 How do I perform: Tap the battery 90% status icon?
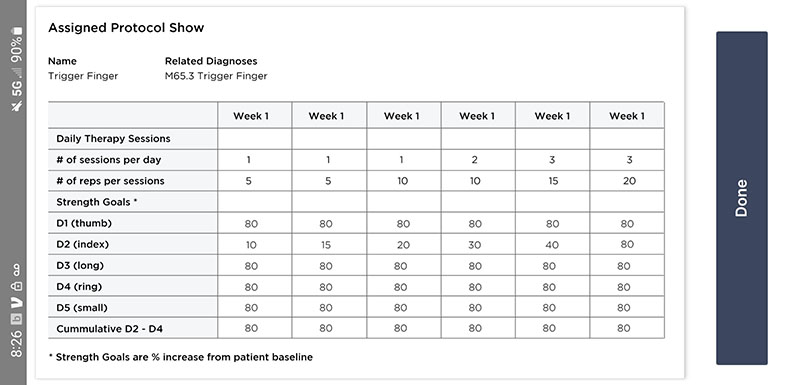(x=17, y=45)
